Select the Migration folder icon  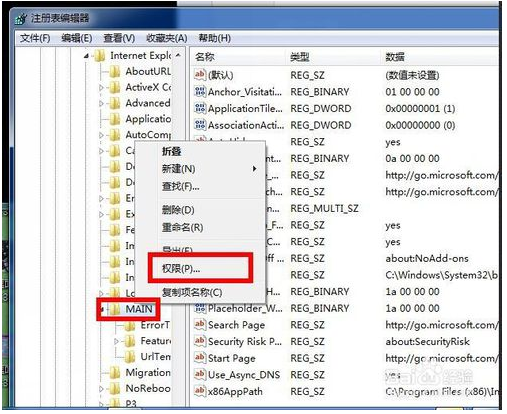coord(115,372)
